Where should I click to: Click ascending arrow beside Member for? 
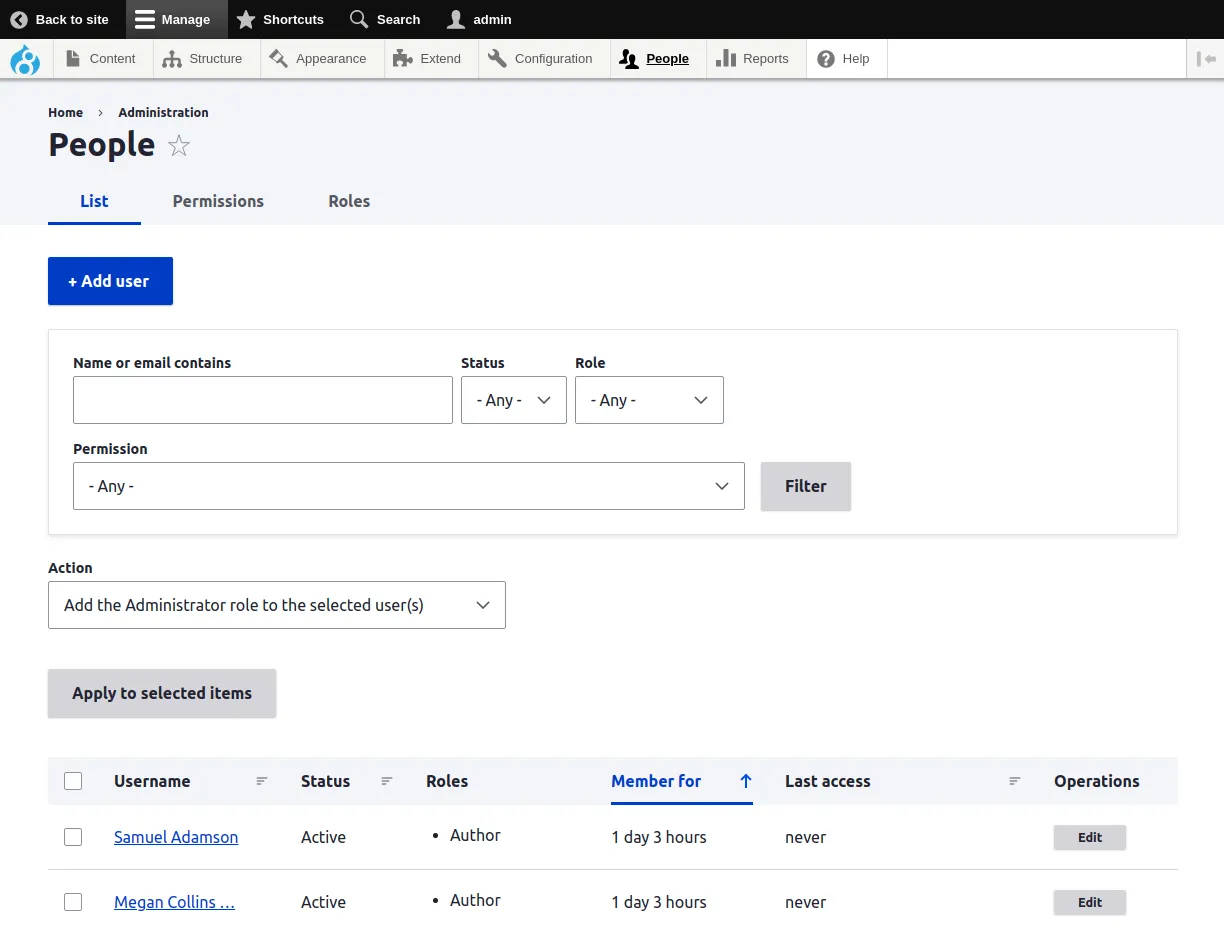click(x=745, y=781)
